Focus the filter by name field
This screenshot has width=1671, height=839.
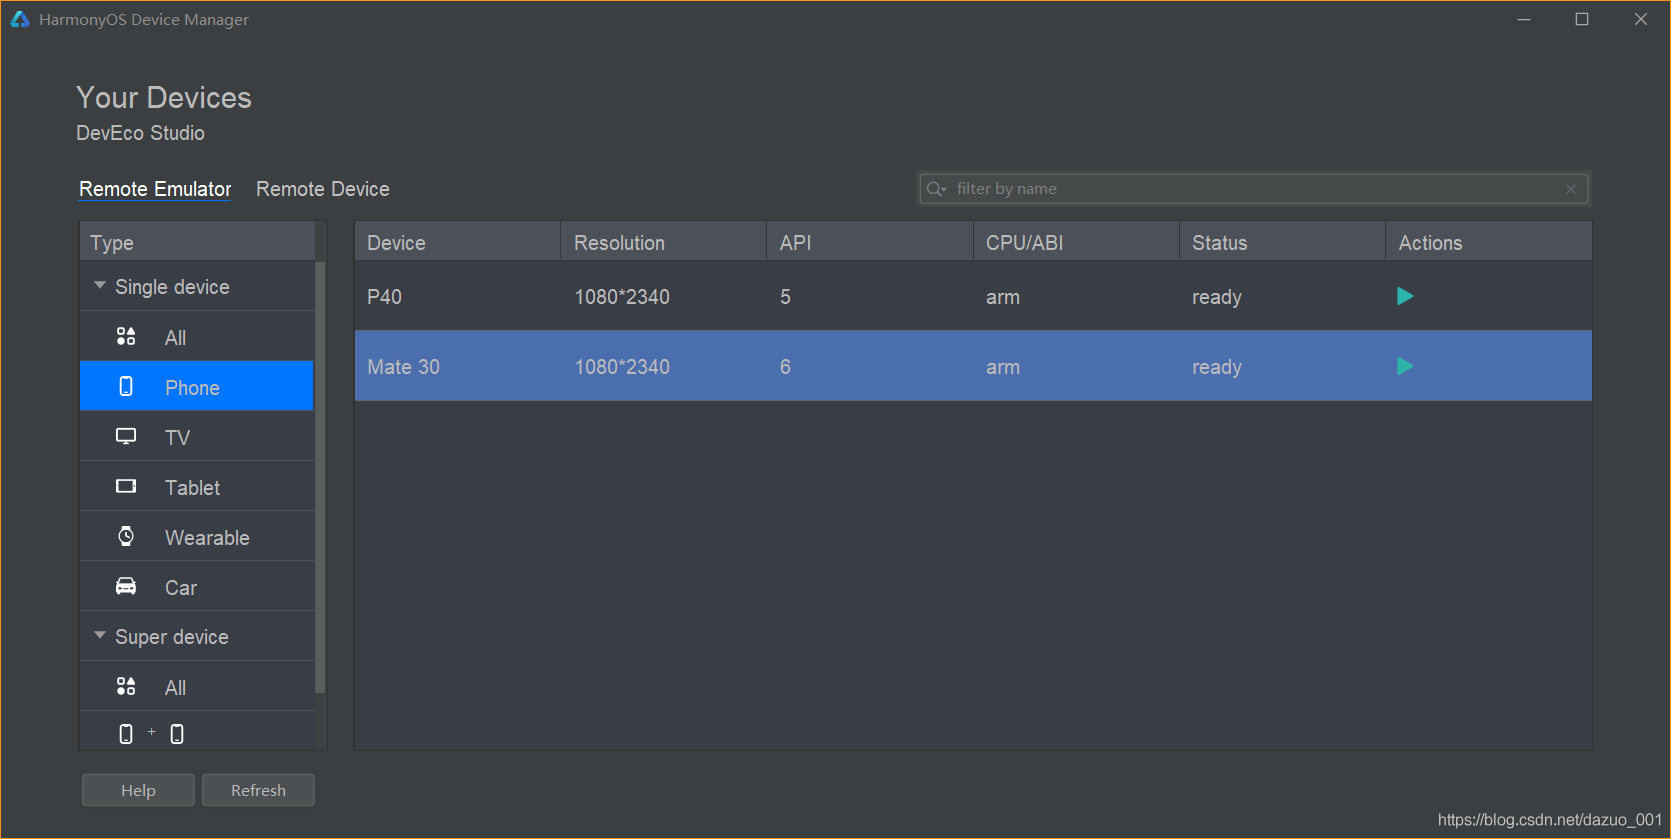click(x=1254, y=189)
